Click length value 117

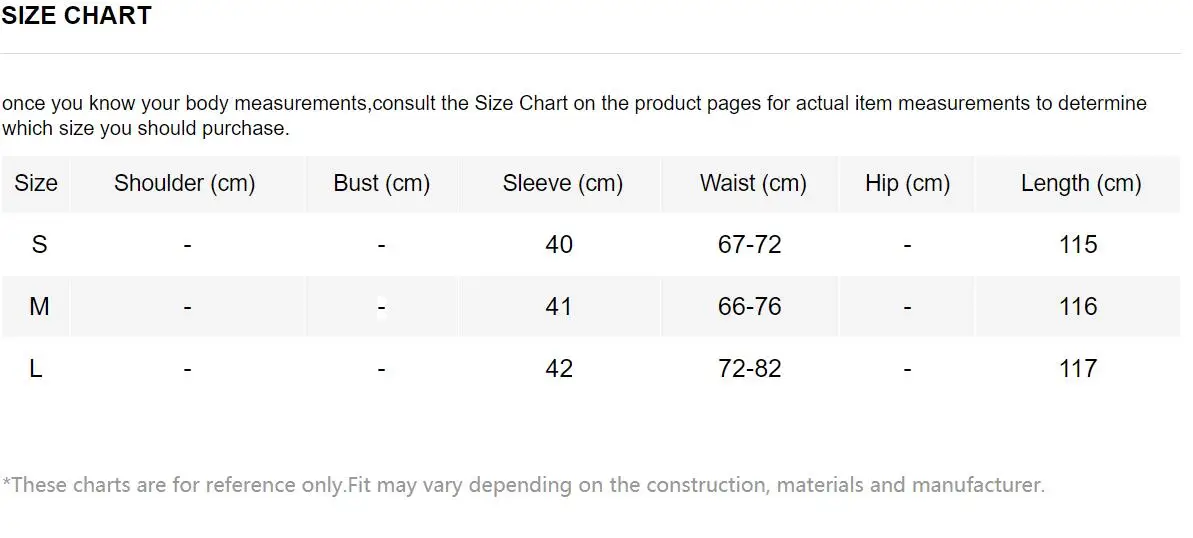[1078, 368]
